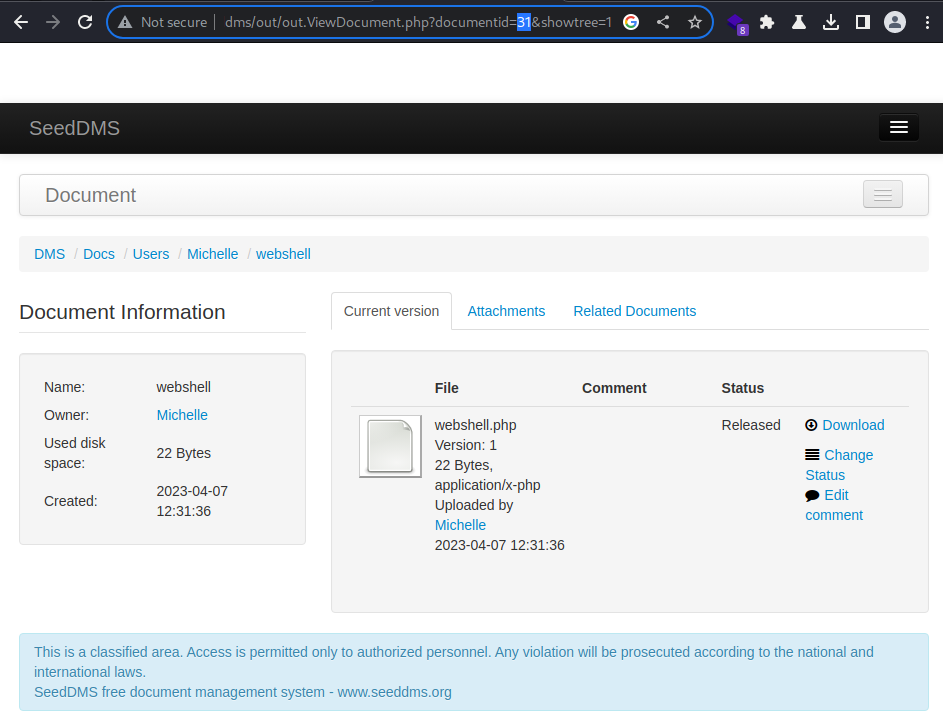Click the www.seeddms.org footer text
This screenshot has width=943, height=715.
click(395, 692)
